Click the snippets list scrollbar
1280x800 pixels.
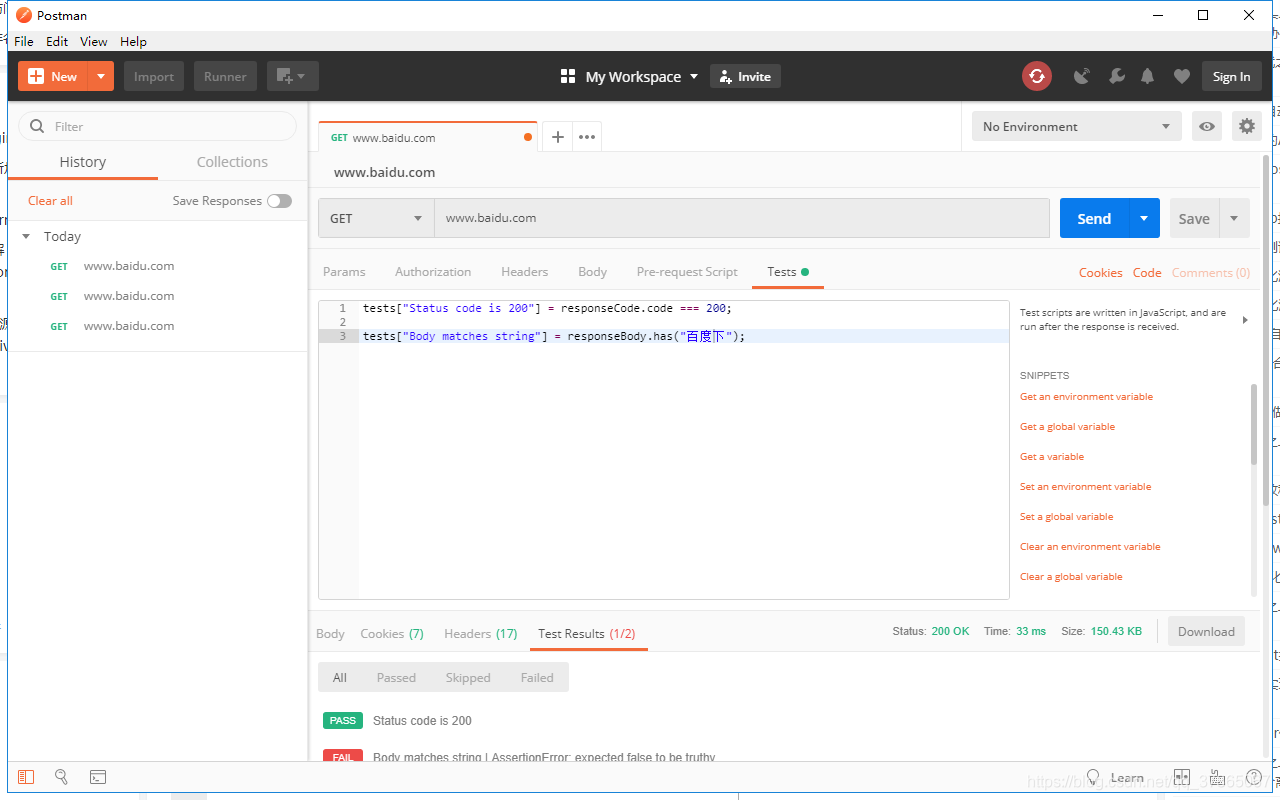(1254, 424)
